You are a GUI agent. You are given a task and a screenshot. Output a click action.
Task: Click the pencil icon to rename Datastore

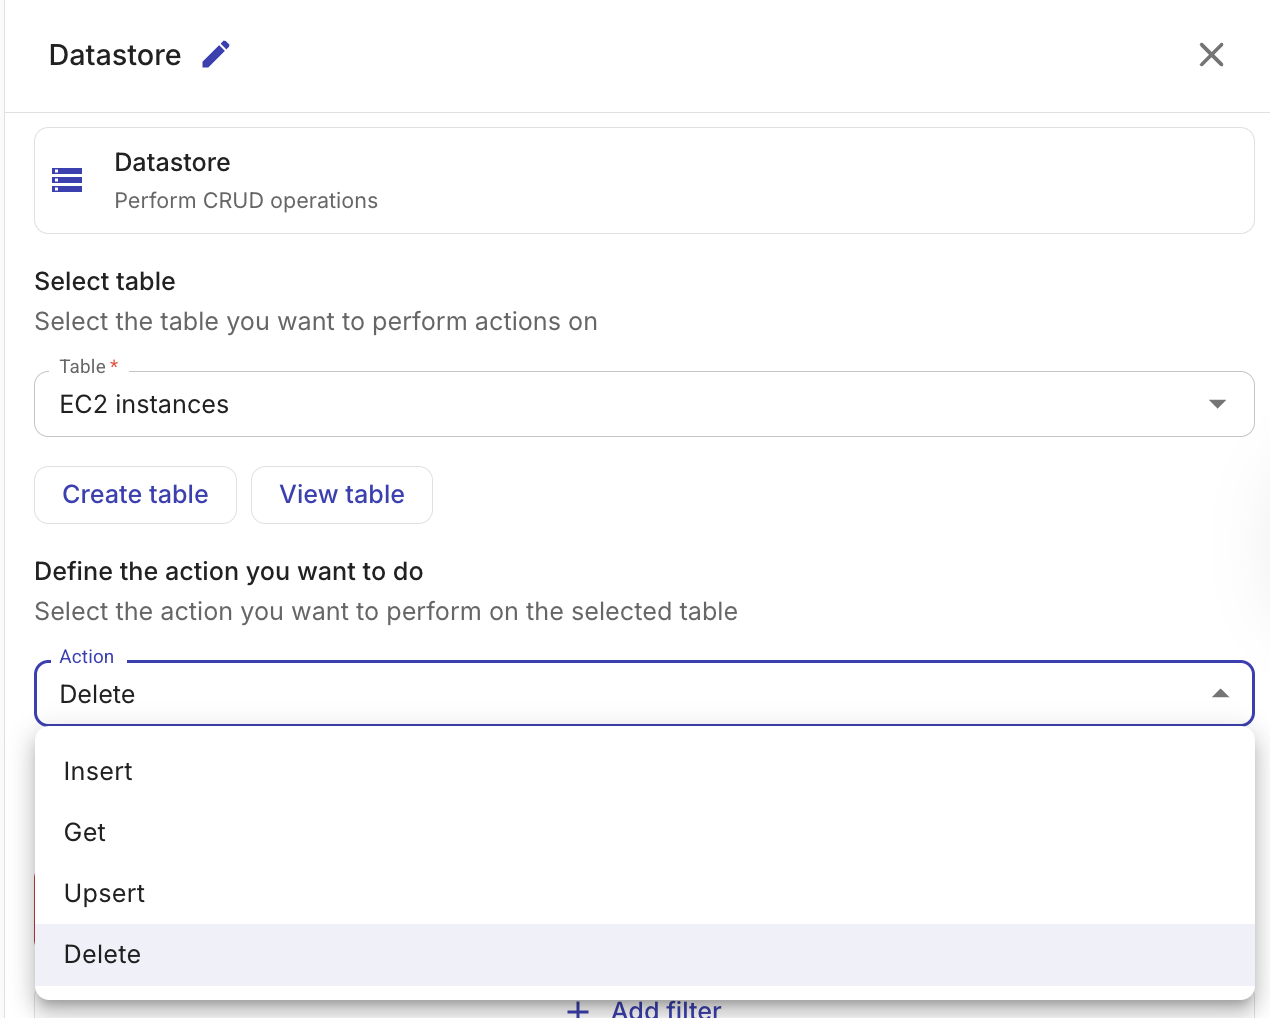[x=215, y=54]
